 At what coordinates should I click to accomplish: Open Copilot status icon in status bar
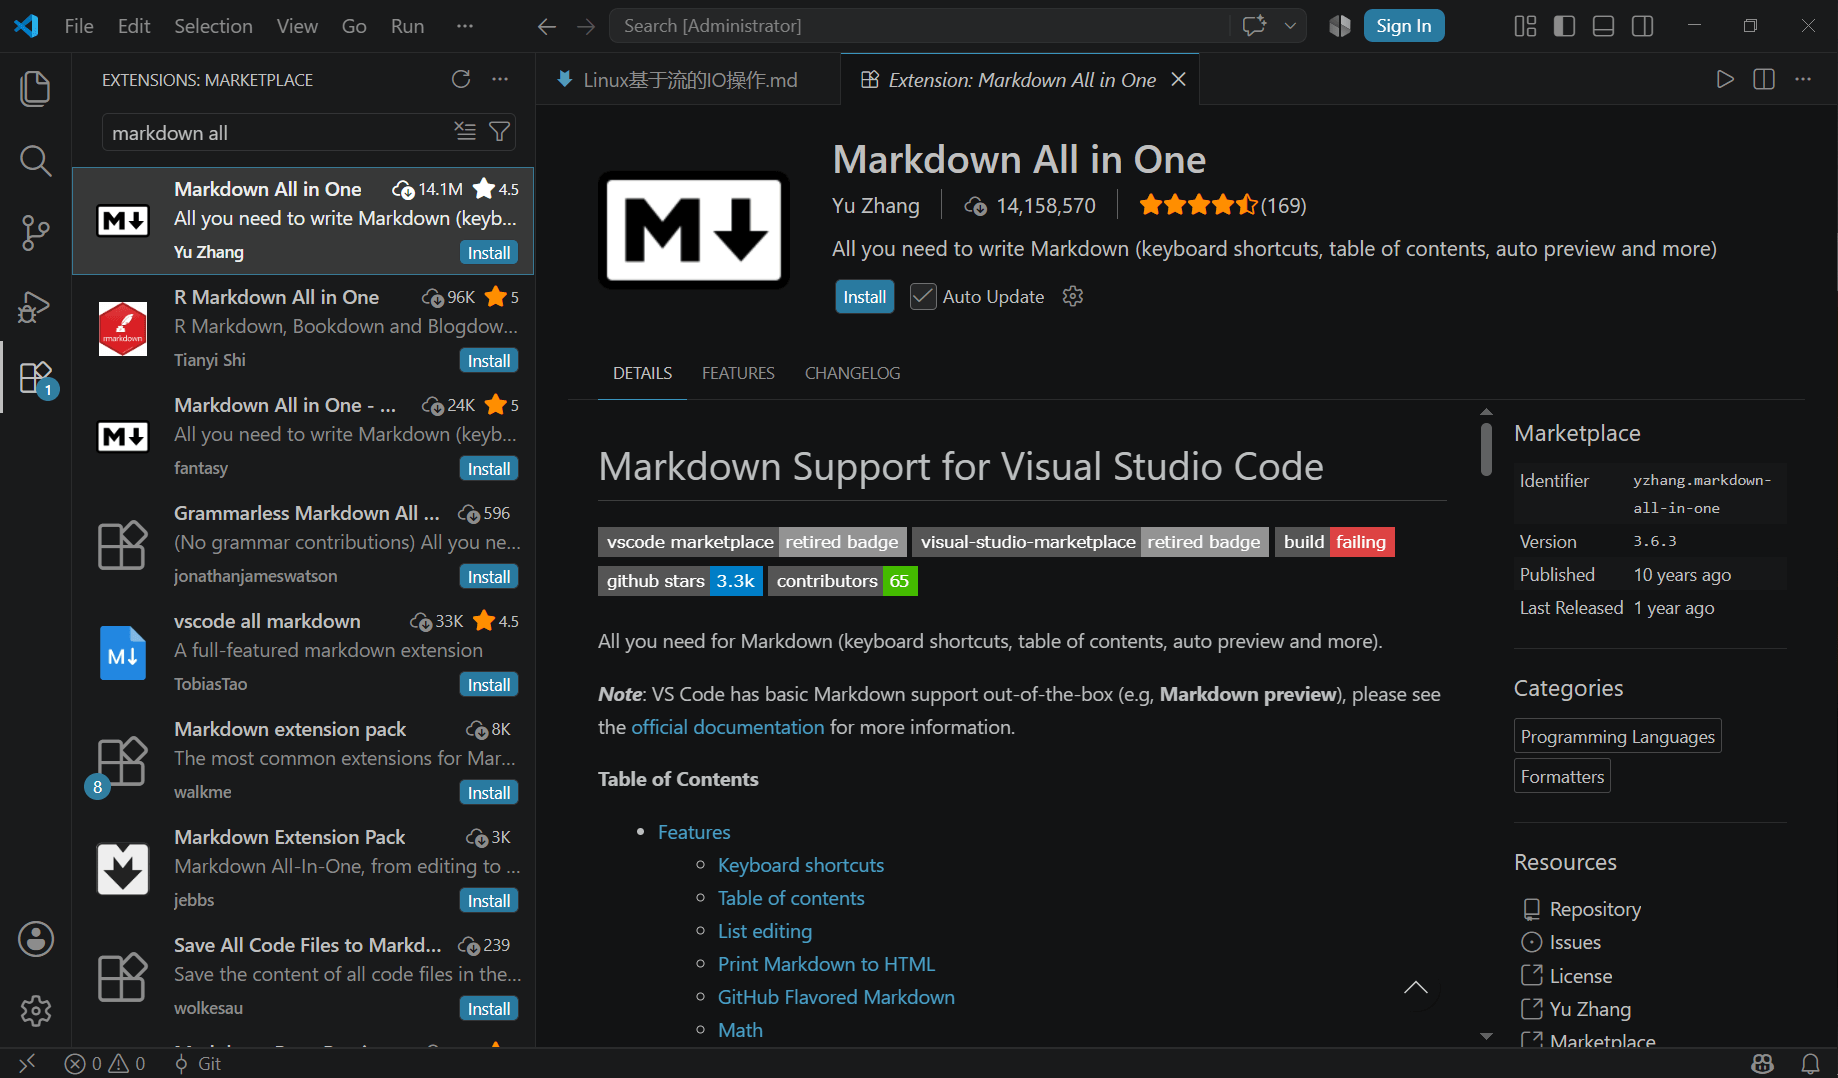(1763, 1063)
